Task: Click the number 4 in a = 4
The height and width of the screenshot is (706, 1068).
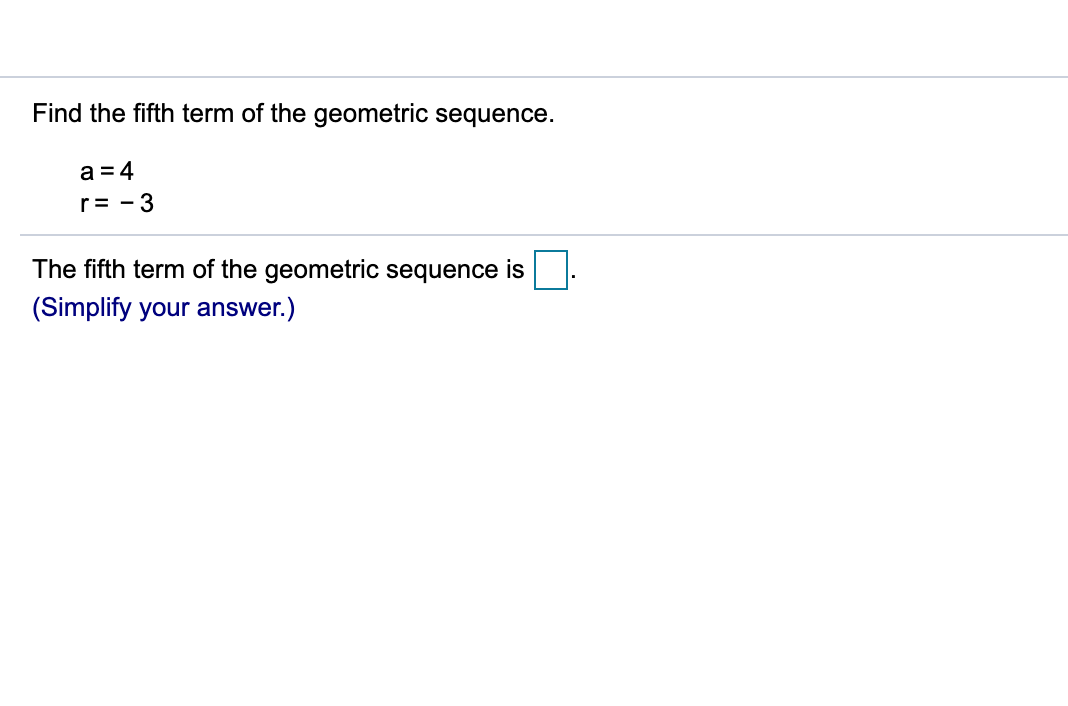Action: 127,171
